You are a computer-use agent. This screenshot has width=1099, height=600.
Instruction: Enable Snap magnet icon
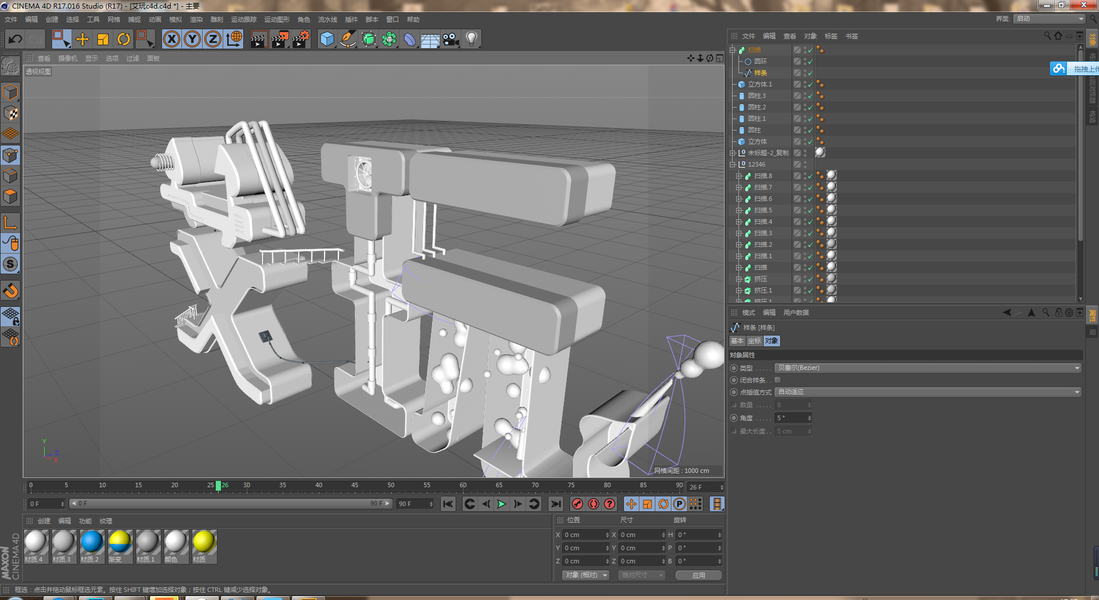click(11, 290)
